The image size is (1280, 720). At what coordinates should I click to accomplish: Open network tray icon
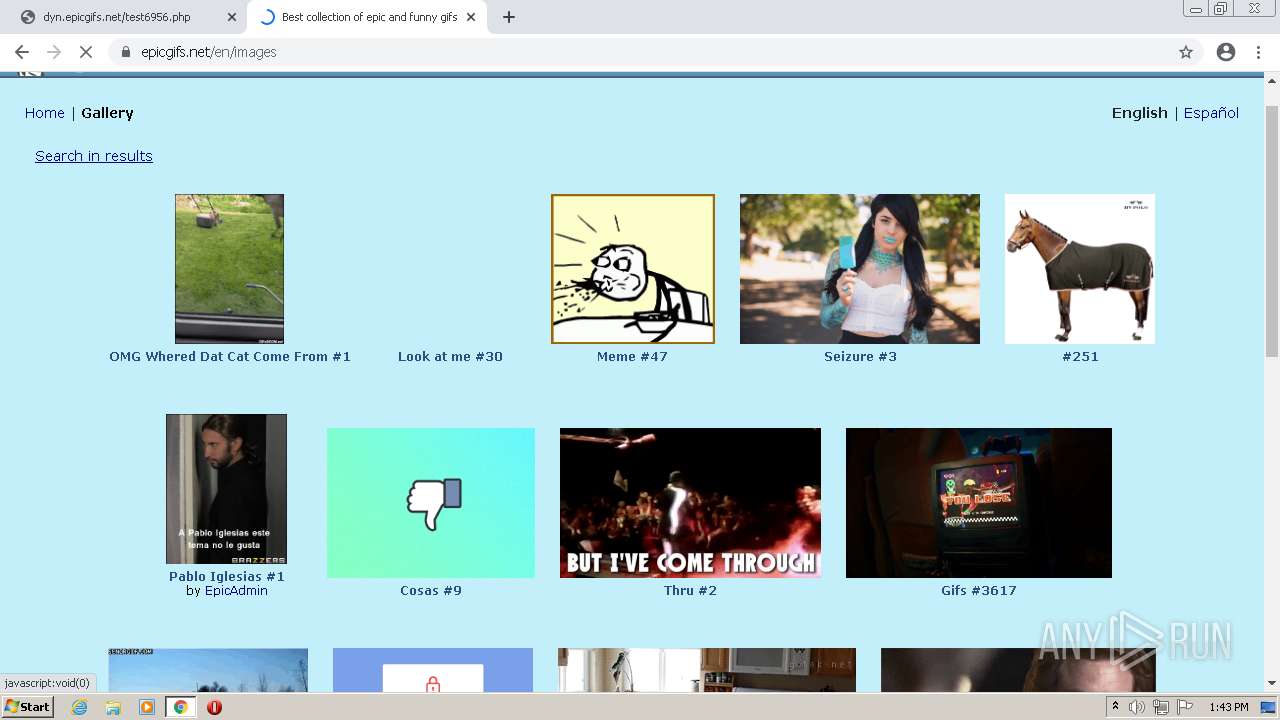point(1160,707)
